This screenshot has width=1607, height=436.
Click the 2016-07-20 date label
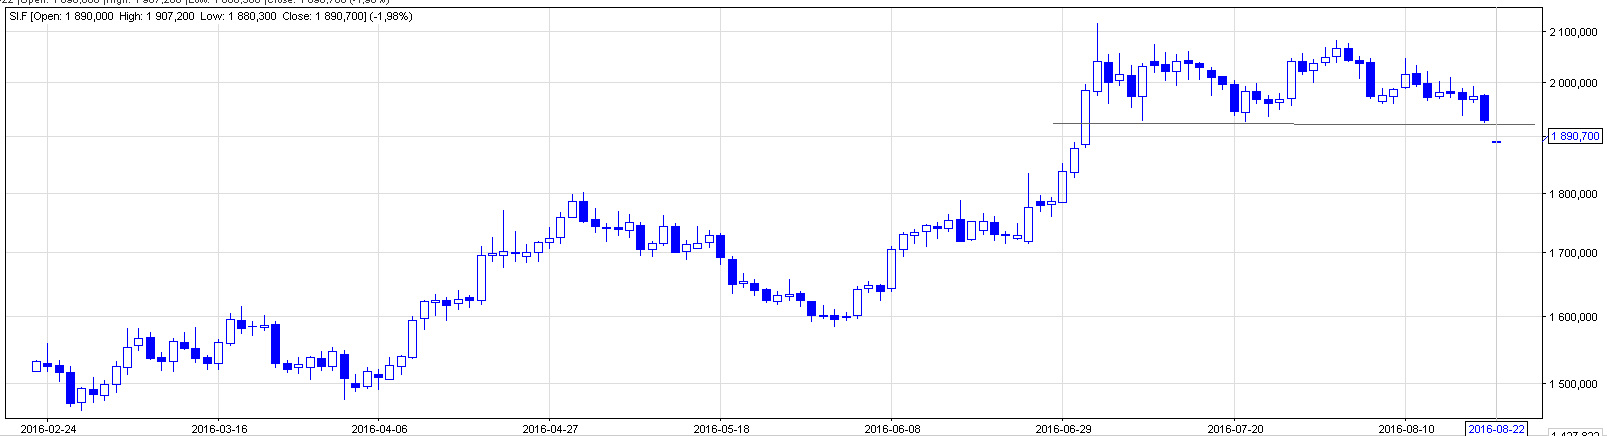[1235, 429]
